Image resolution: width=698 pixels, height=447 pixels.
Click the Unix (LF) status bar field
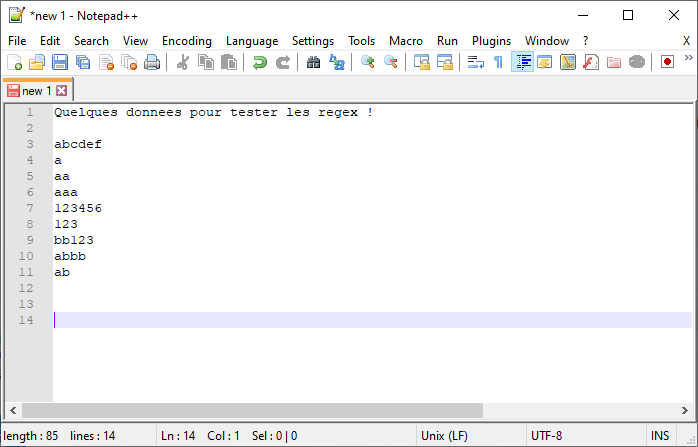click(445, 436)
